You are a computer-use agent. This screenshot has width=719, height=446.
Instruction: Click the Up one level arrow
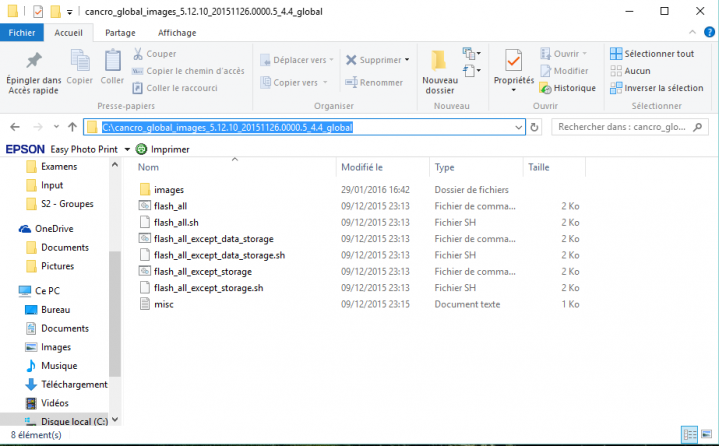[x=72, y=127]
